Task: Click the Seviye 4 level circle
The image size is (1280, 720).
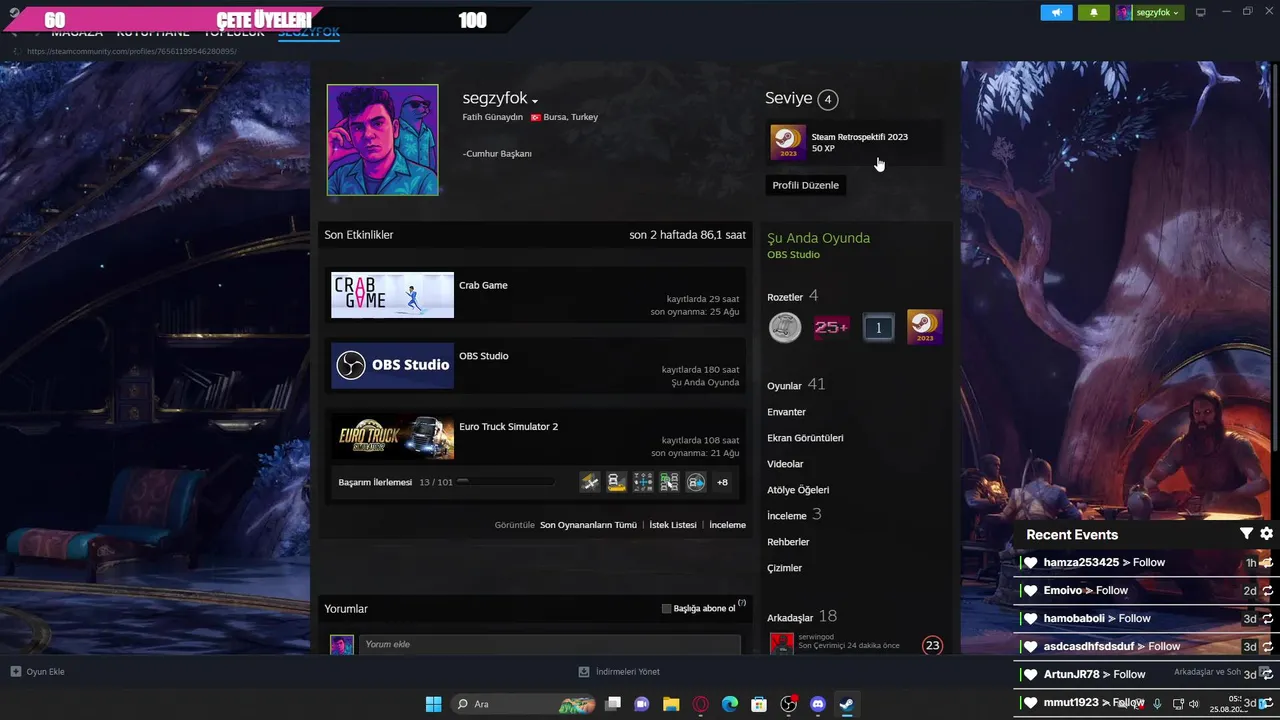Action: pos(827,99)
